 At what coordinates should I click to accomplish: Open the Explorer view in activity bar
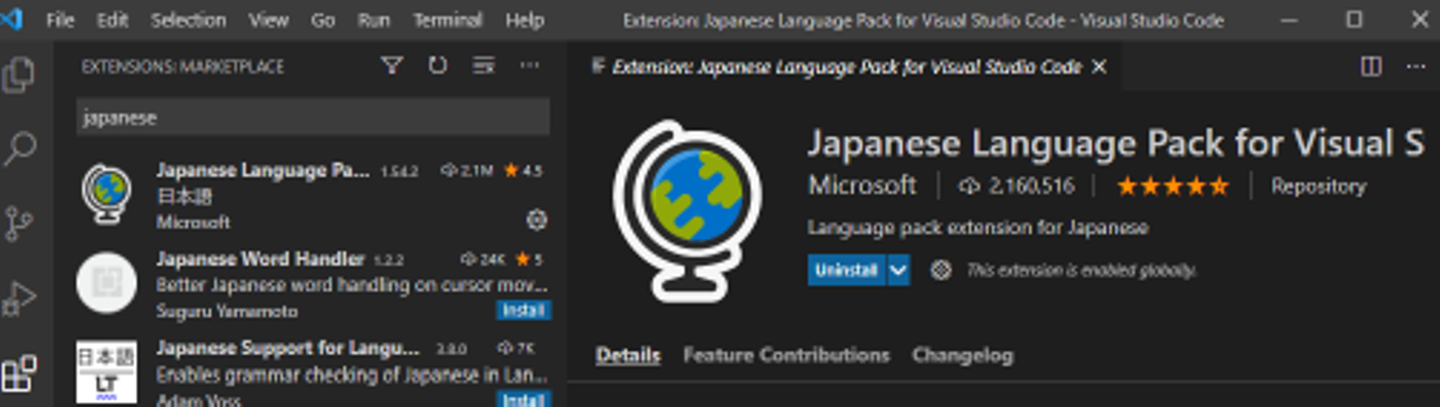(x=18, y=75)
